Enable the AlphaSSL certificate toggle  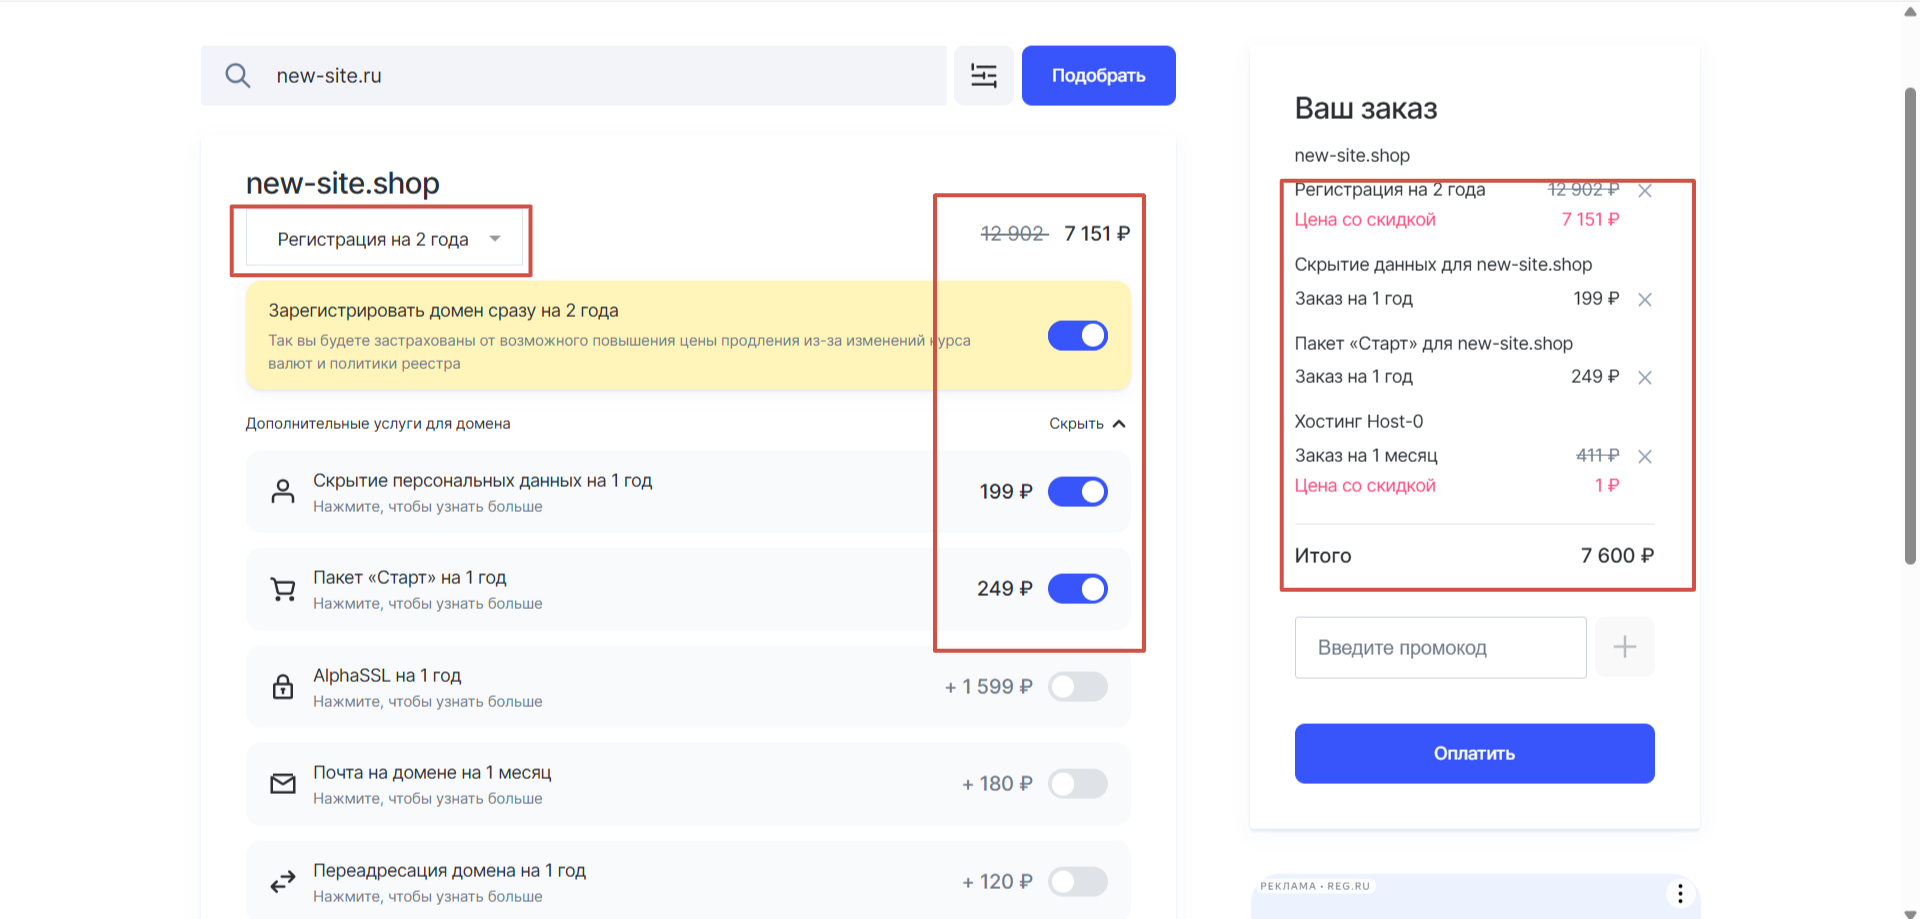1077,687
